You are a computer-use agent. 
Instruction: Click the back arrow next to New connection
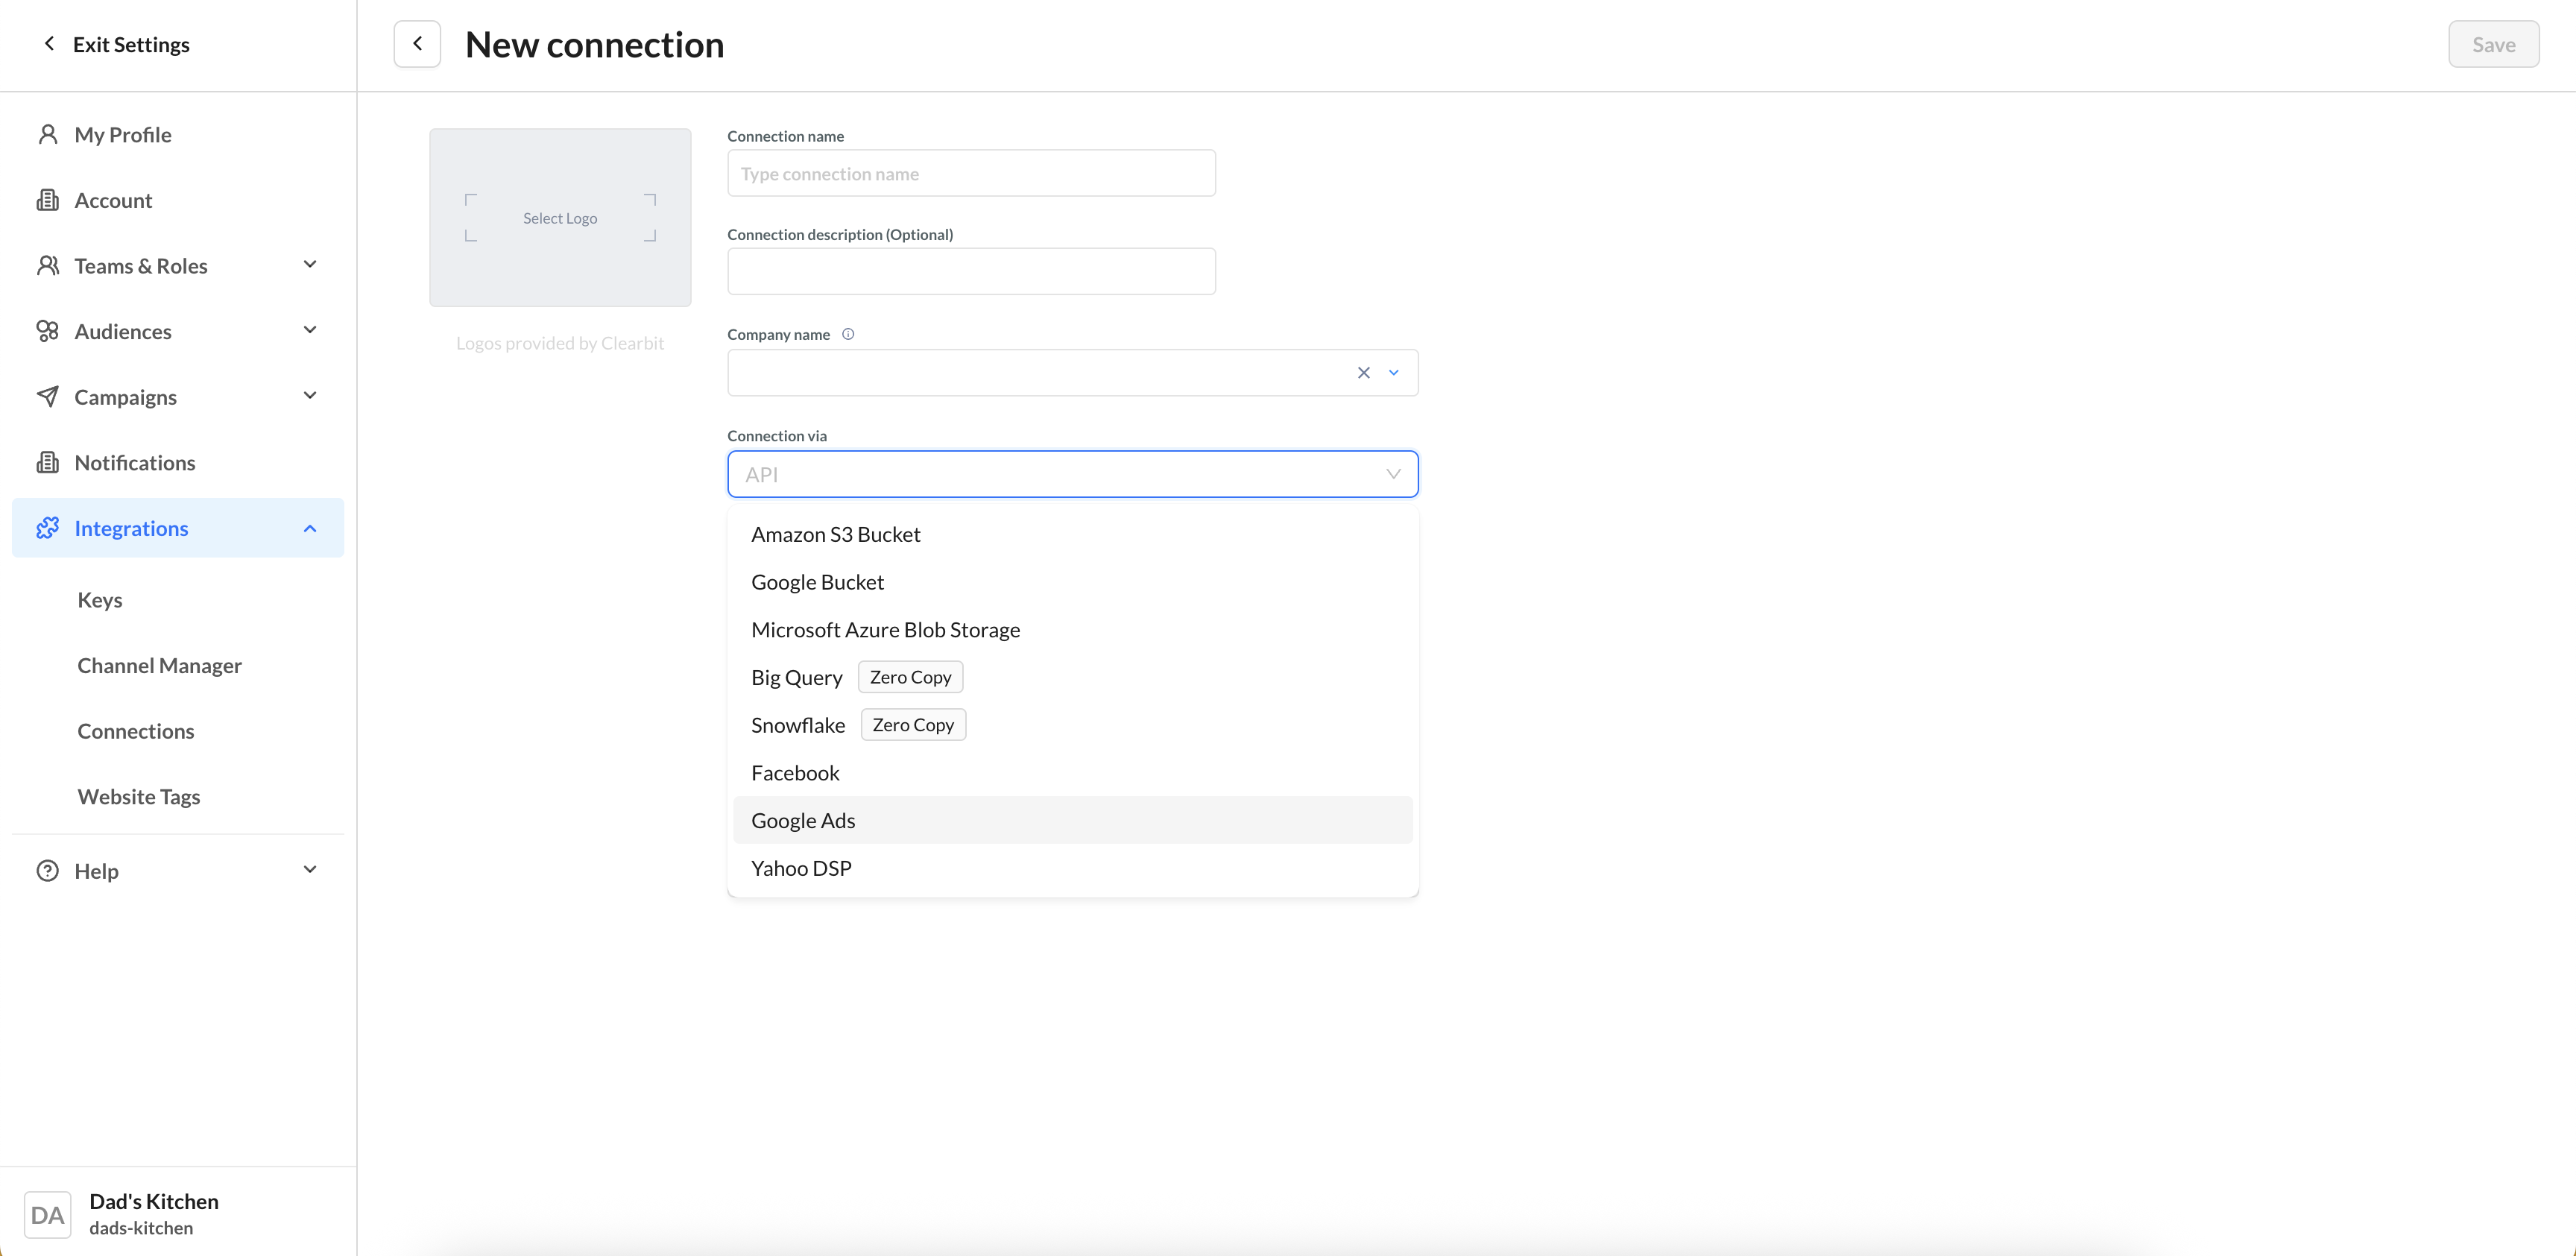(x=417, y=44)
